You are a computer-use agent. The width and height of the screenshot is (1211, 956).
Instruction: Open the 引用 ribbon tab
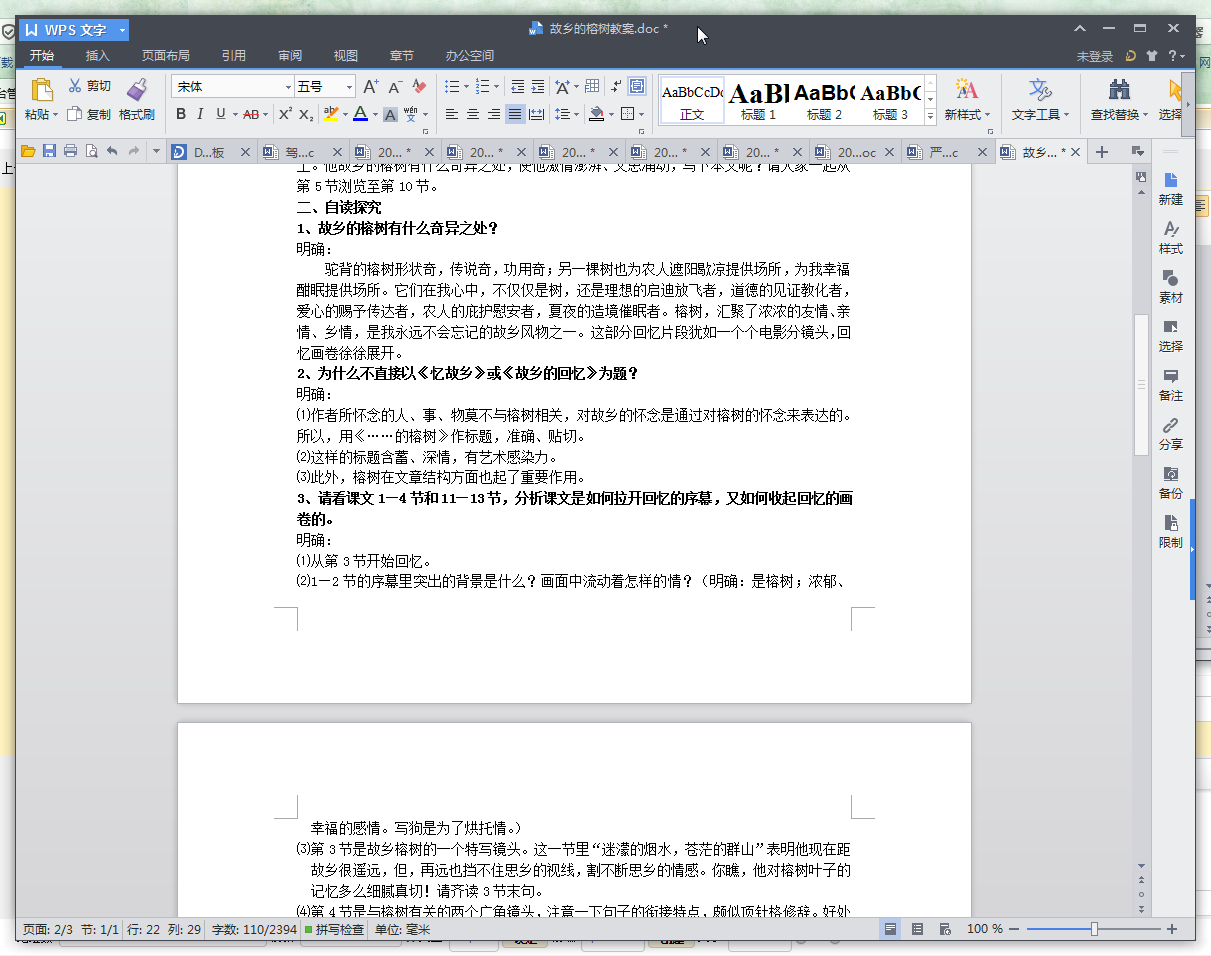[234, 56]
